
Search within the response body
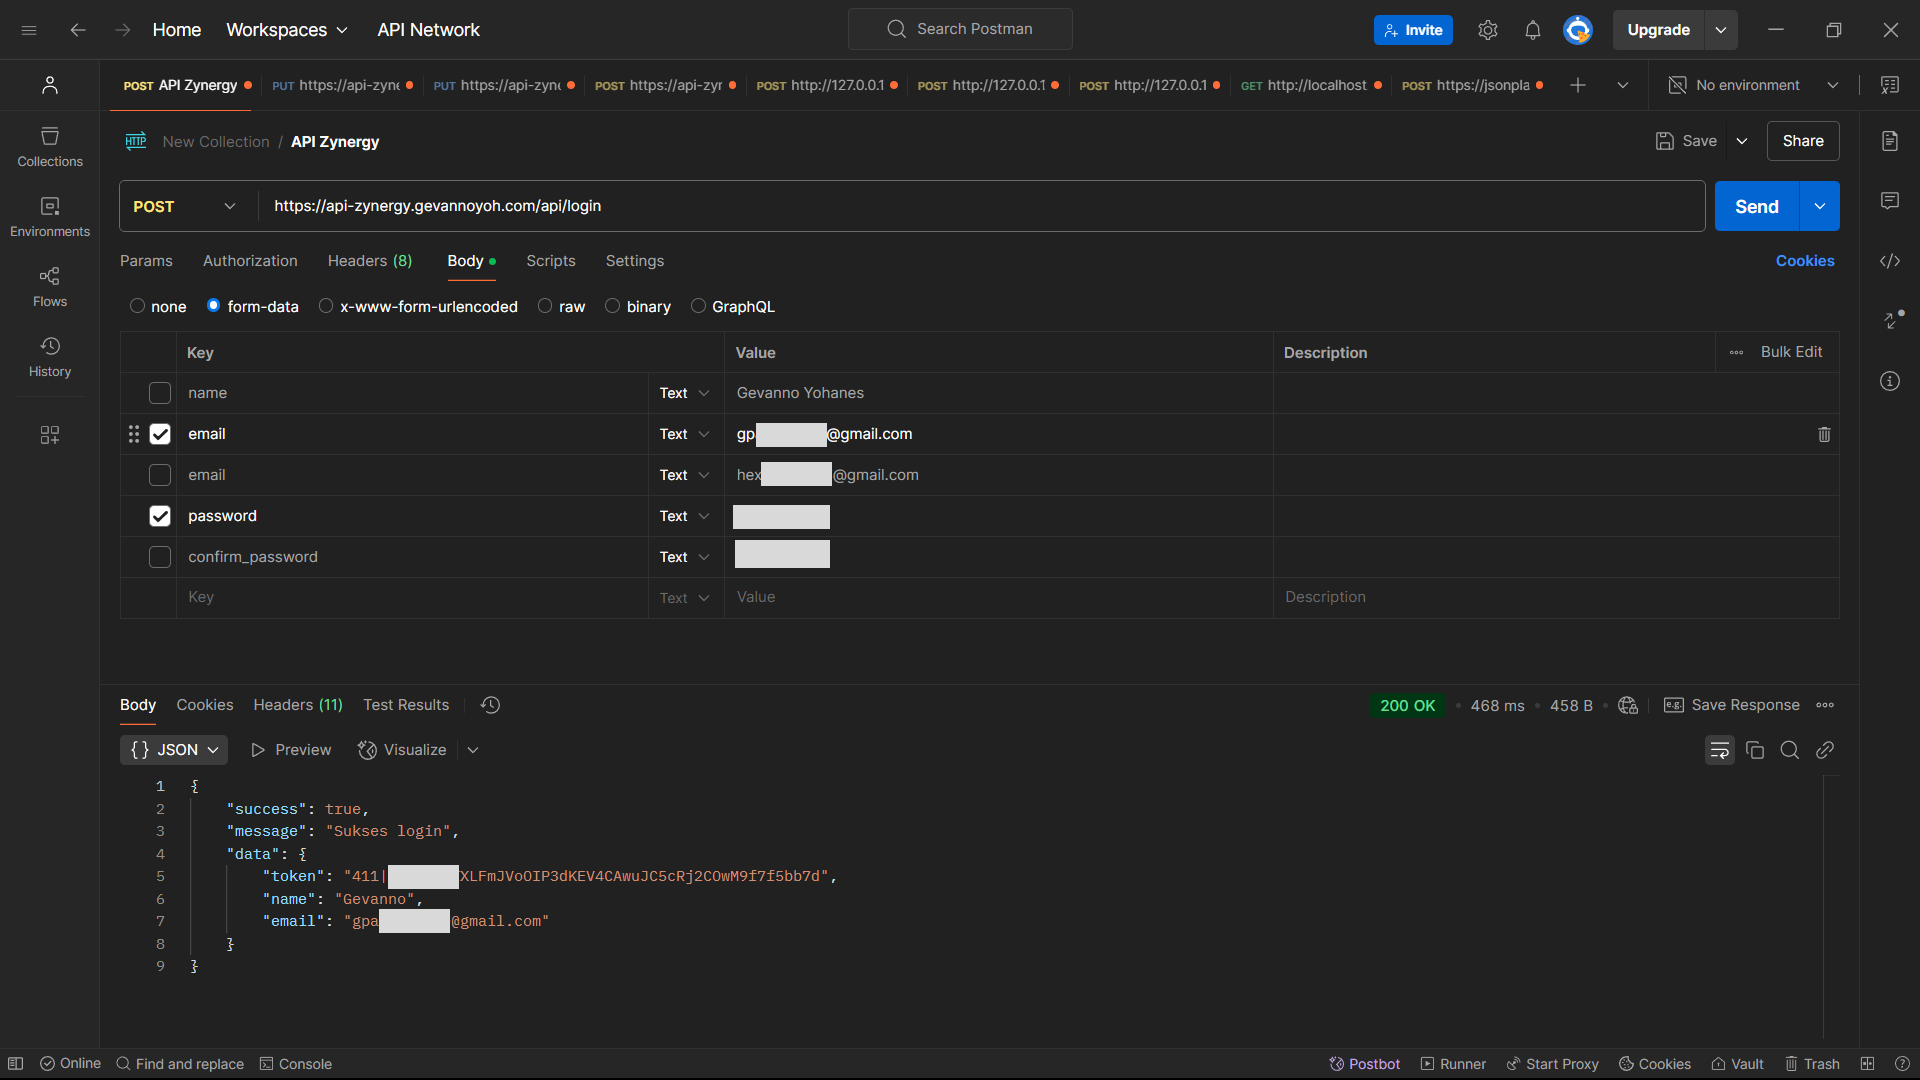[1790, 750]
